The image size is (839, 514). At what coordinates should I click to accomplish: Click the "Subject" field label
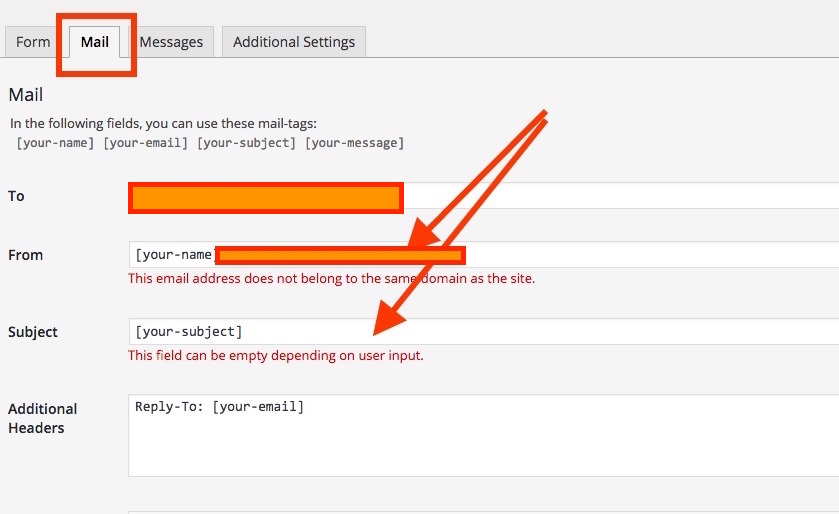point(33,332)
